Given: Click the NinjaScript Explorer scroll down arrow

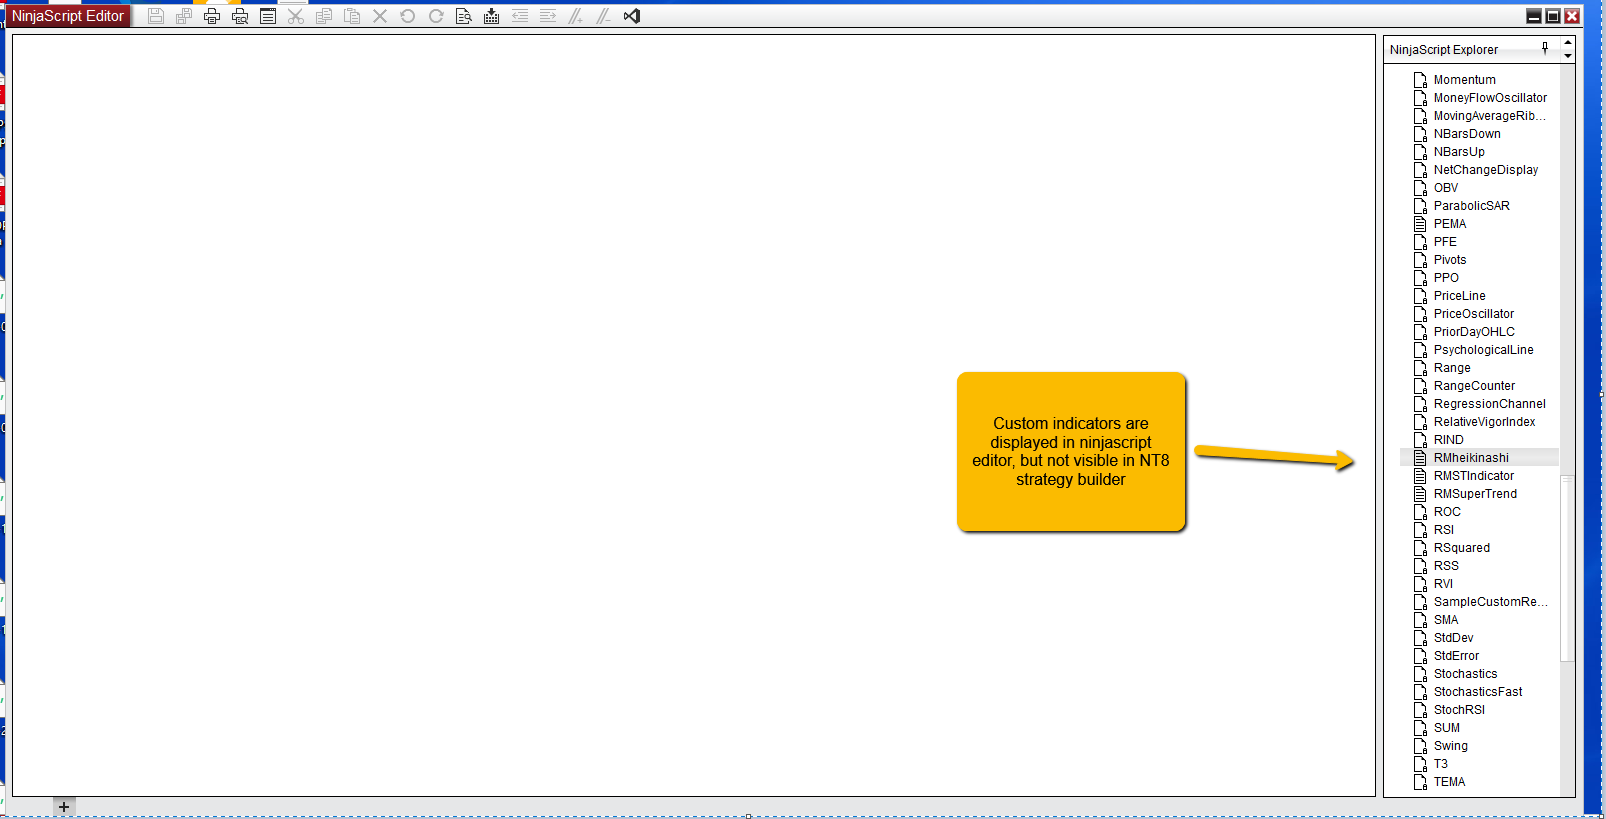Looking at the screenshot, I should point(1567,56).
